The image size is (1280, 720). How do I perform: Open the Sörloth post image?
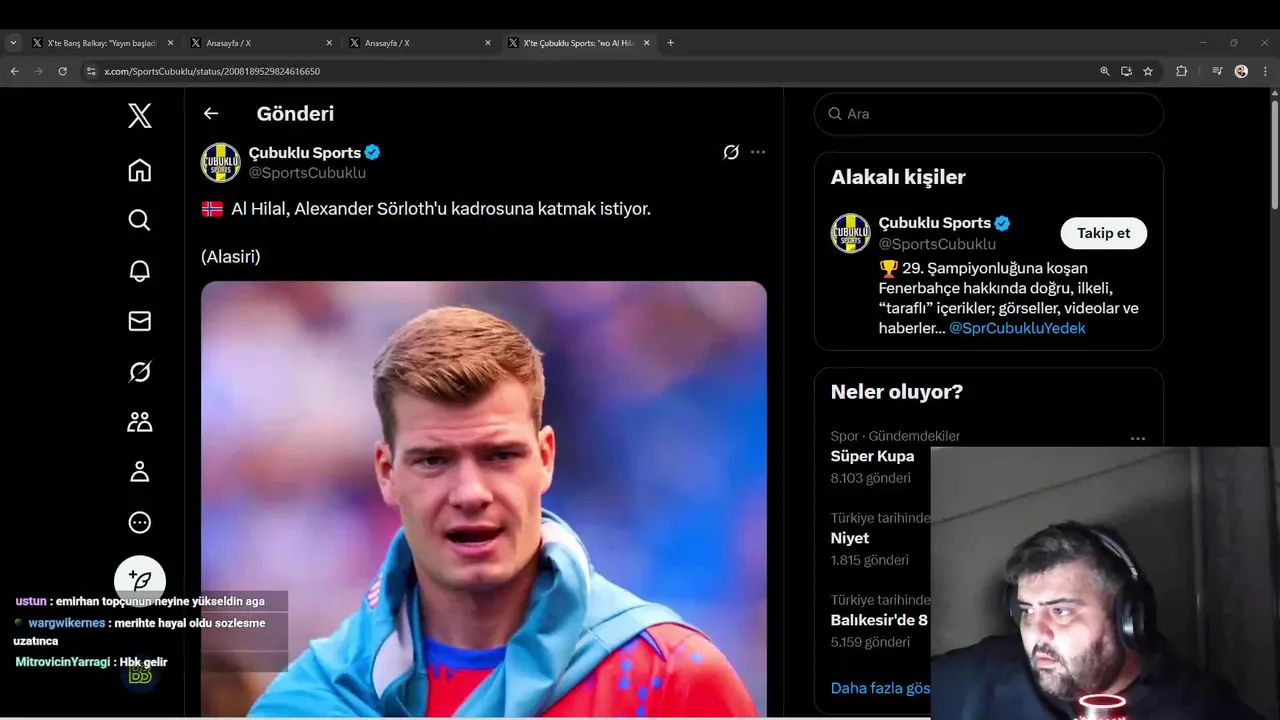point(484,498)
